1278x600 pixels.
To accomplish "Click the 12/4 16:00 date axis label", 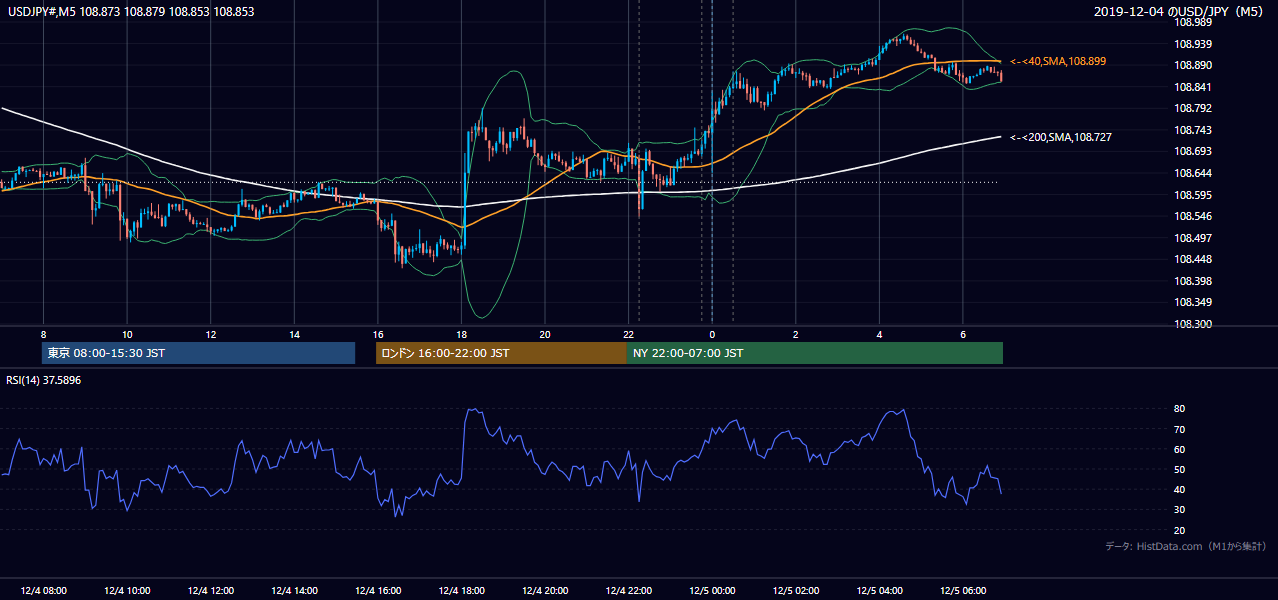I will click(x=377, y=591).
